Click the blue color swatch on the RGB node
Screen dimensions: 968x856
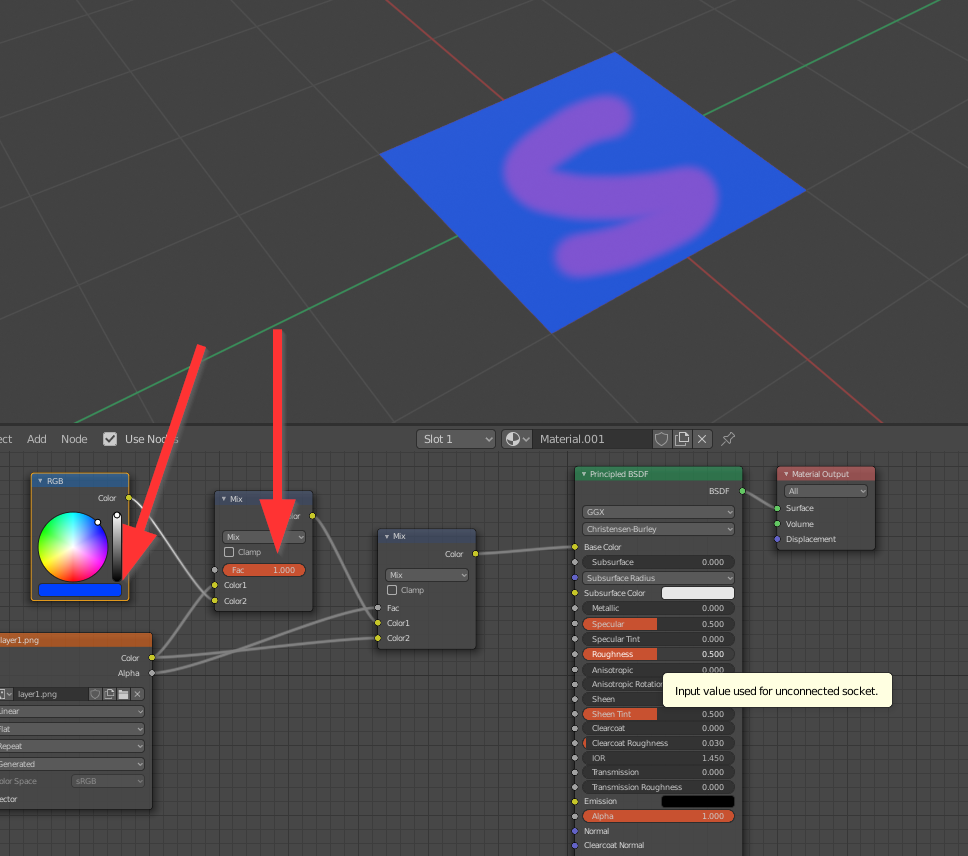78,591
